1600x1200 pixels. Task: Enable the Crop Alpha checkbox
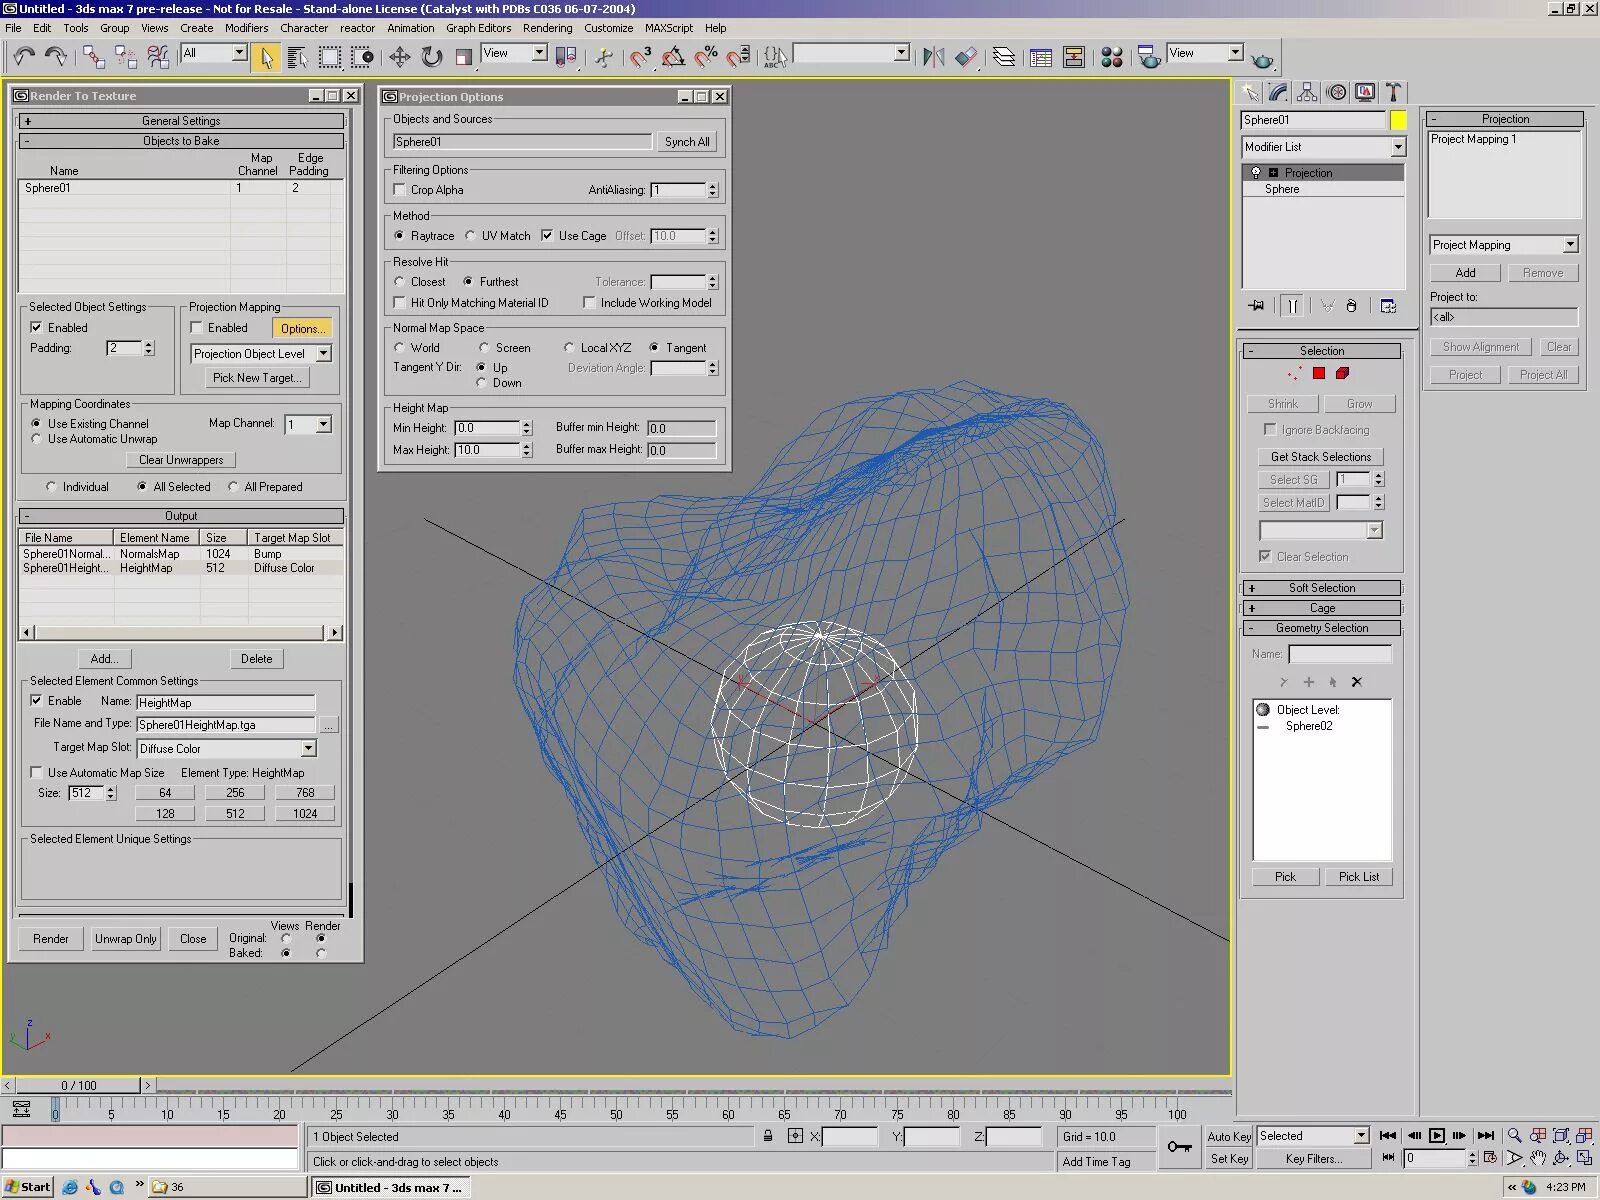[399, 190]
